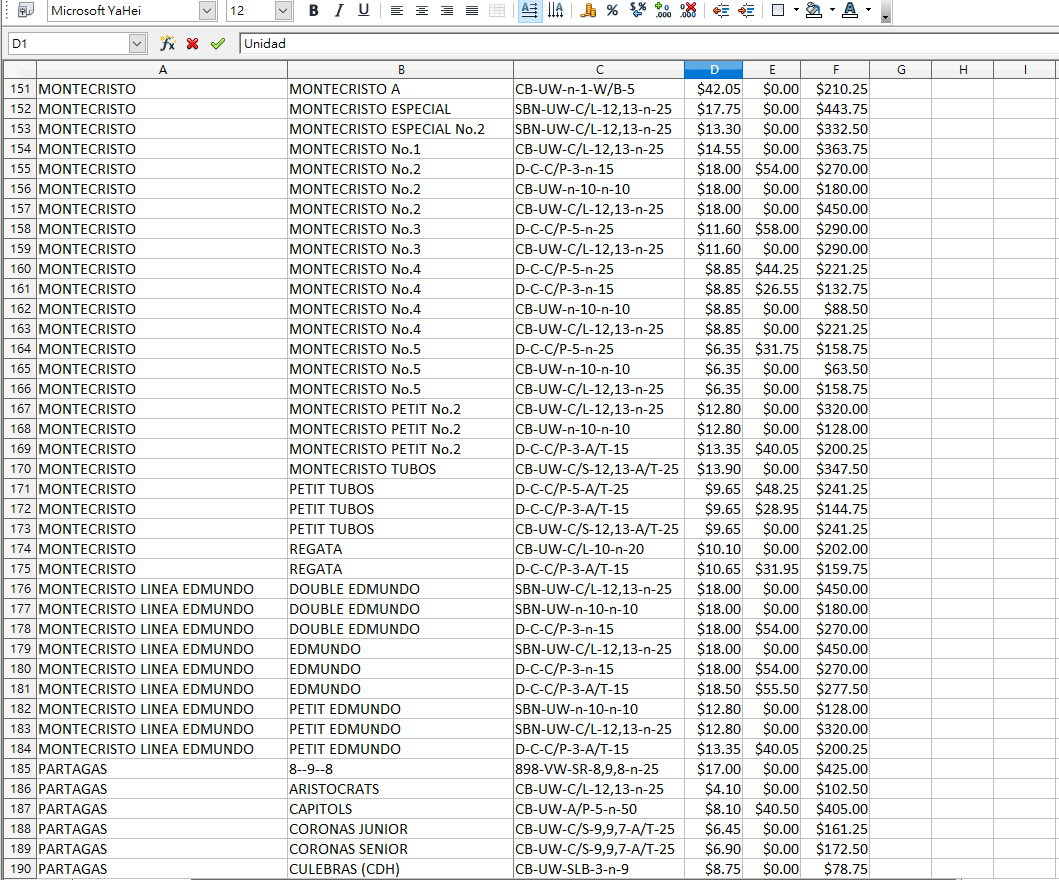Select column D header

point(714,70)
